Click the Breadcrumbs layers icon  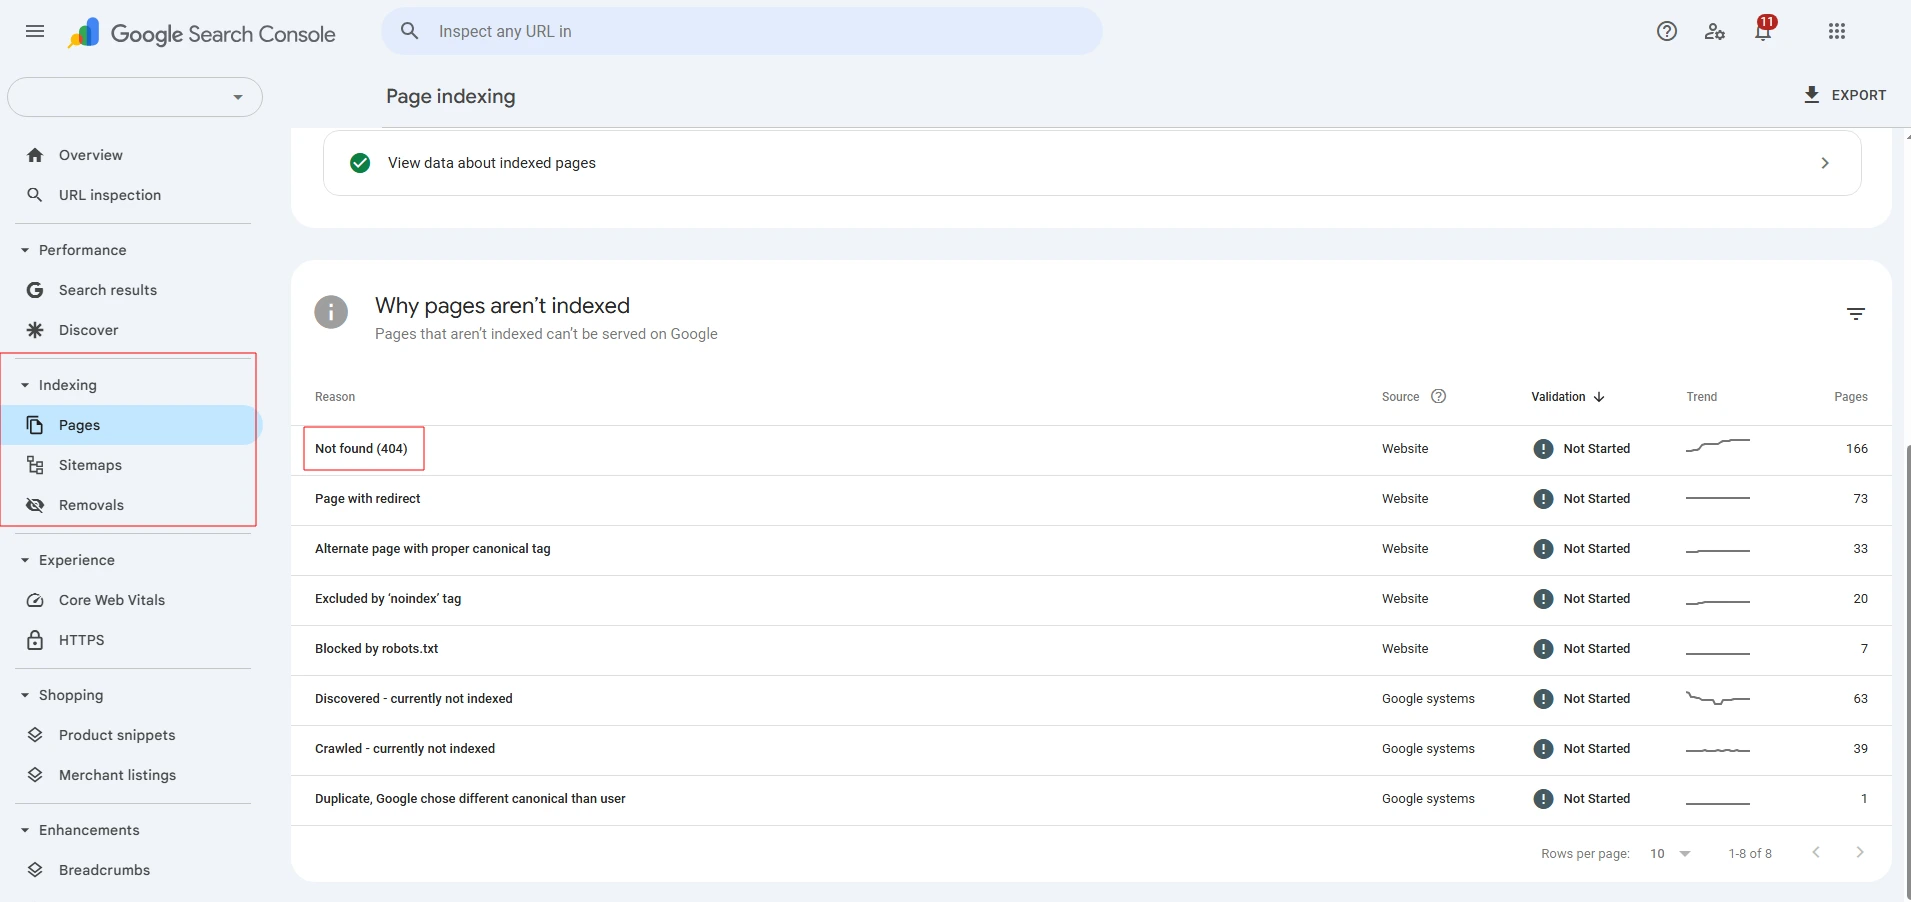point(35,870)
